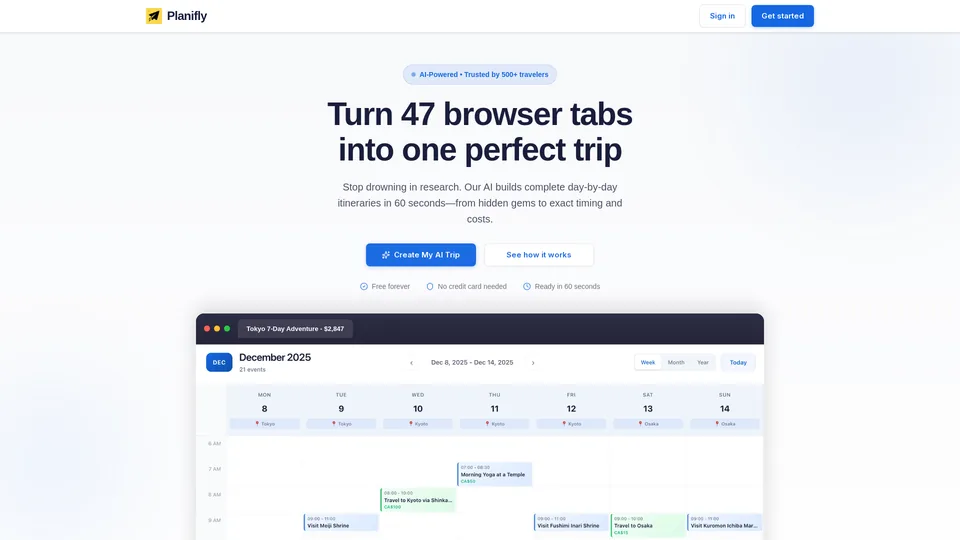Click the Today button in calendar
This screenshot has width=960, height=540.
(x=738, y=362)
